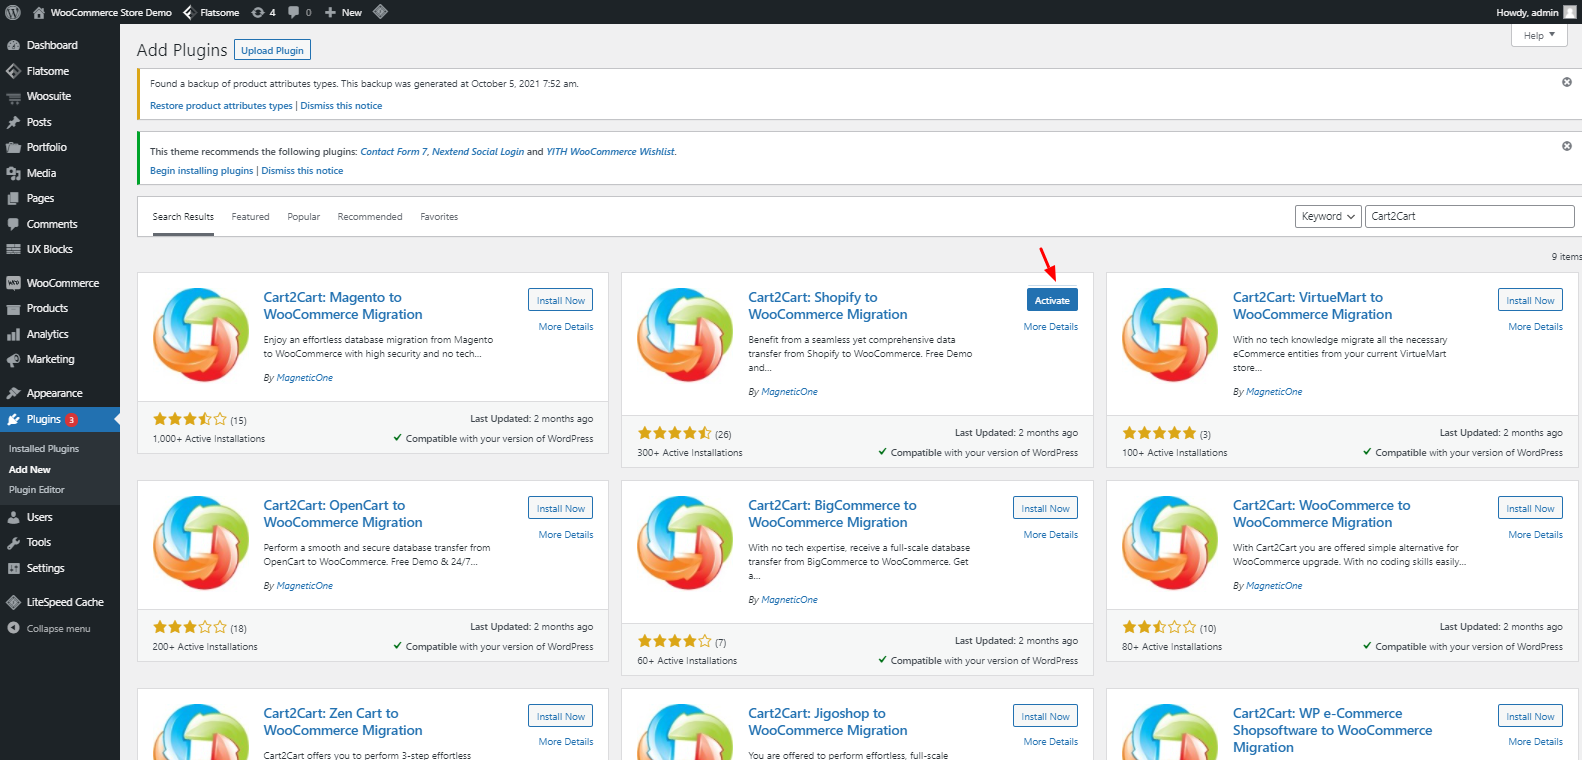Open the WooCommerce Store Demo site link

102,12
